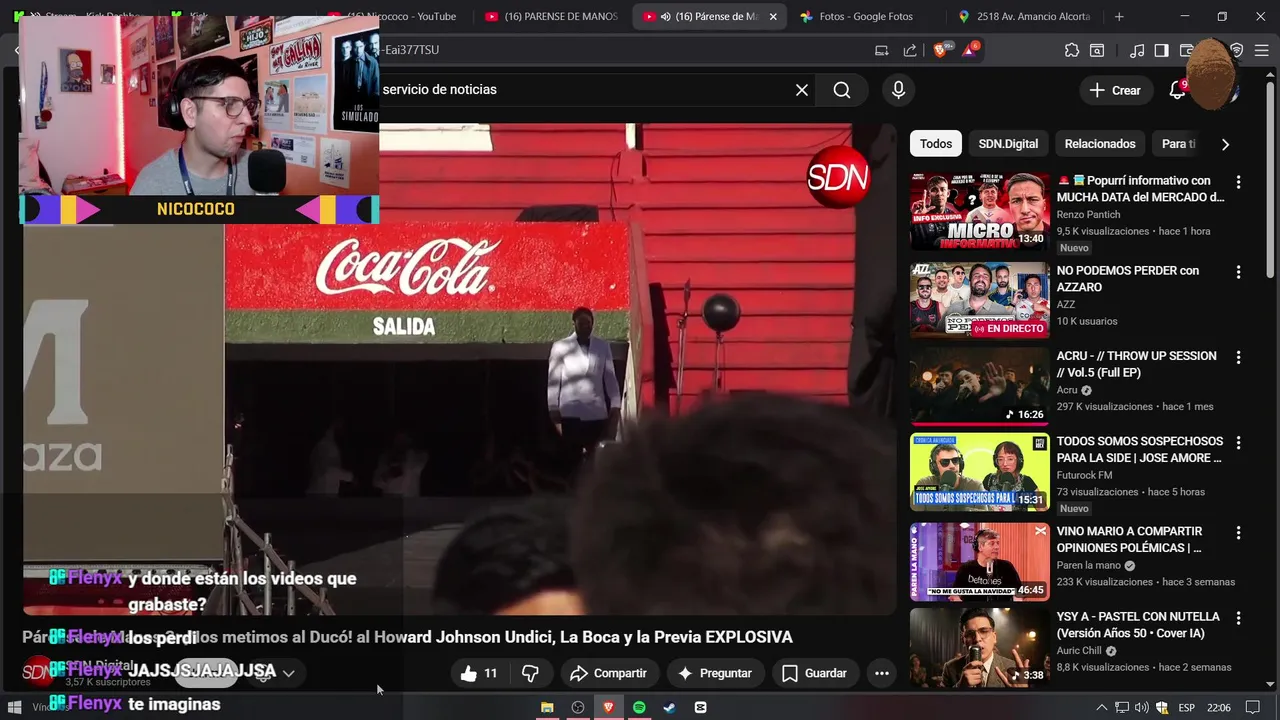Open the Renzo Pantich channel link
The image size is (1280, 720).
click(1088, 215)
